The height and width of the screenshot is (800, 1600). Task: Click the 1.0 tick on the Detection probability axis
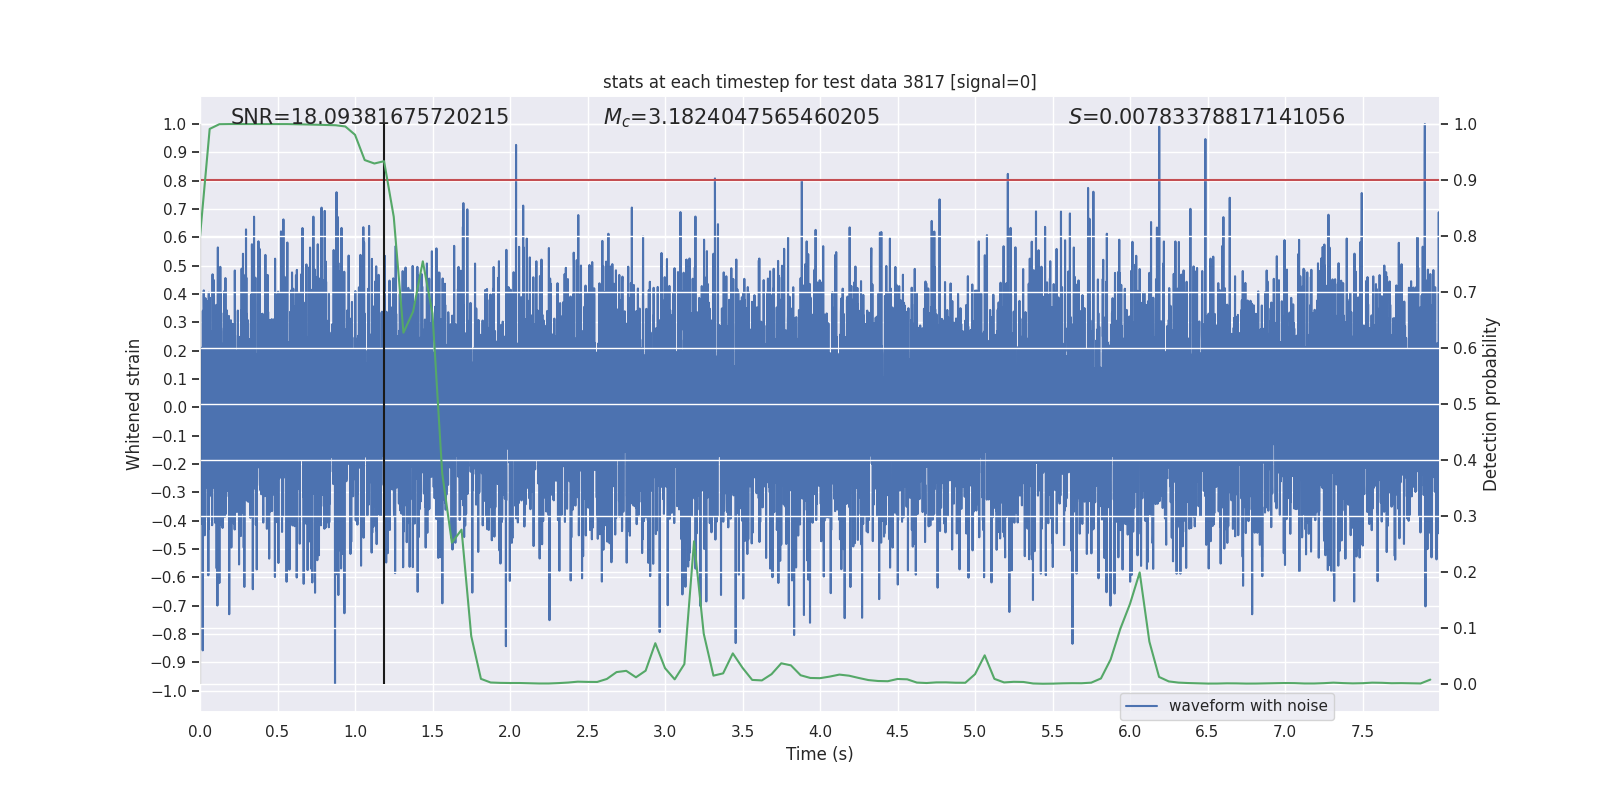point(1465,125)
